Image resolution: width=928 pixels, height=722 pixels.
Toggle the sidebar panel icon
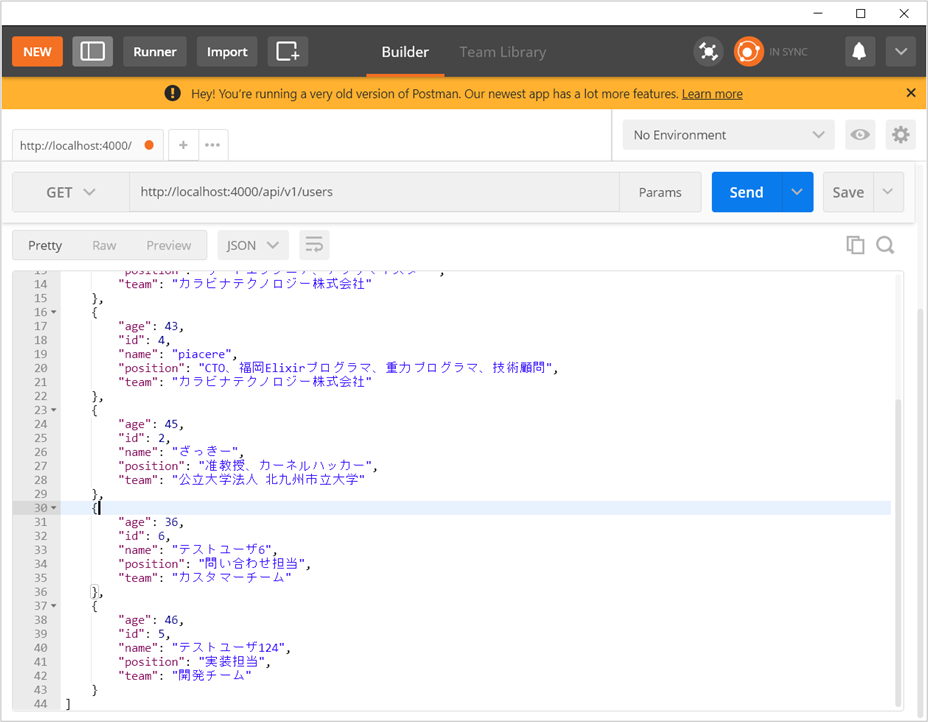click(92, 51)
